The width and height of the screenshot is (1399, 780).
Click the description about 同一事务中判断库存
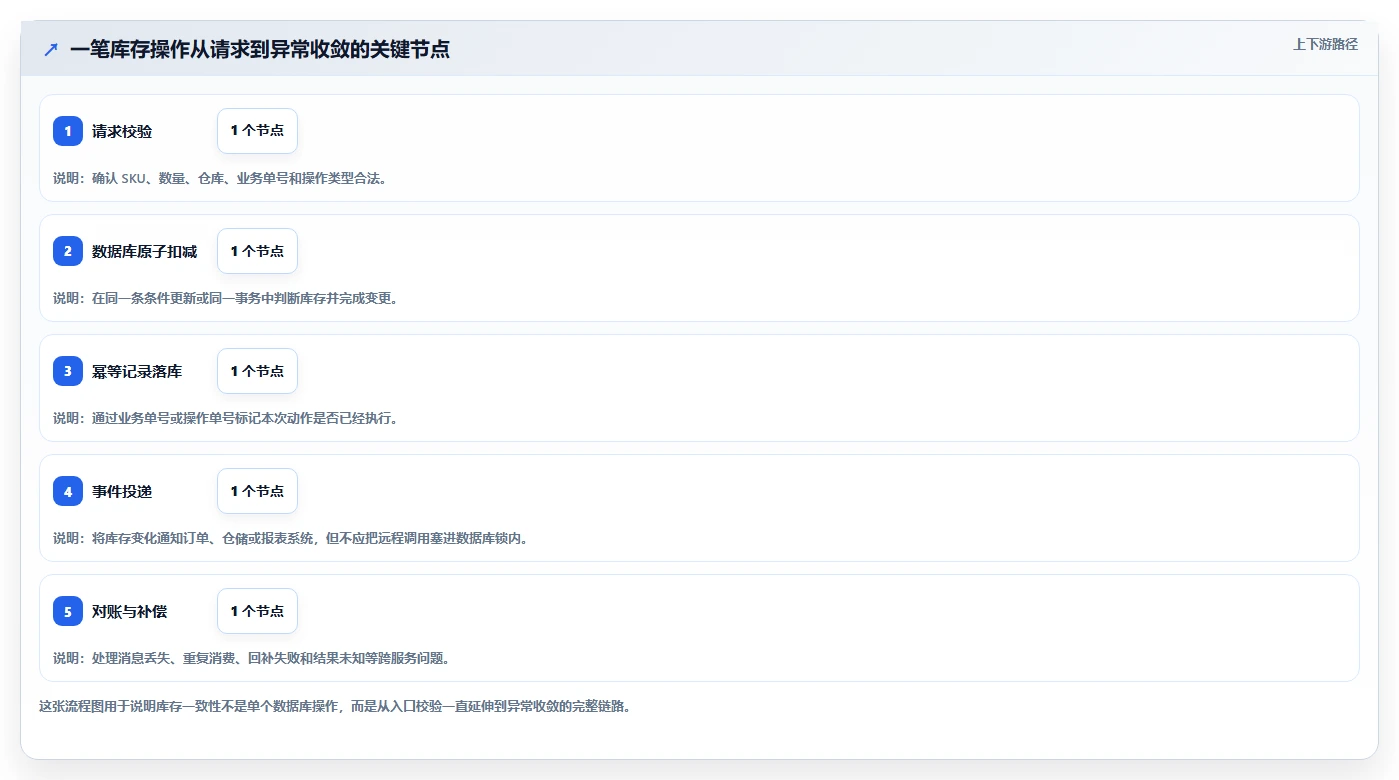(226, 298)
